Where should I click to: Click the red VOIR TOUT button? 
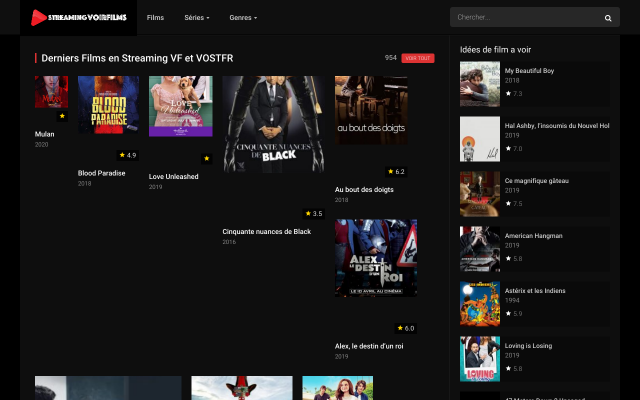click(418, 58)
